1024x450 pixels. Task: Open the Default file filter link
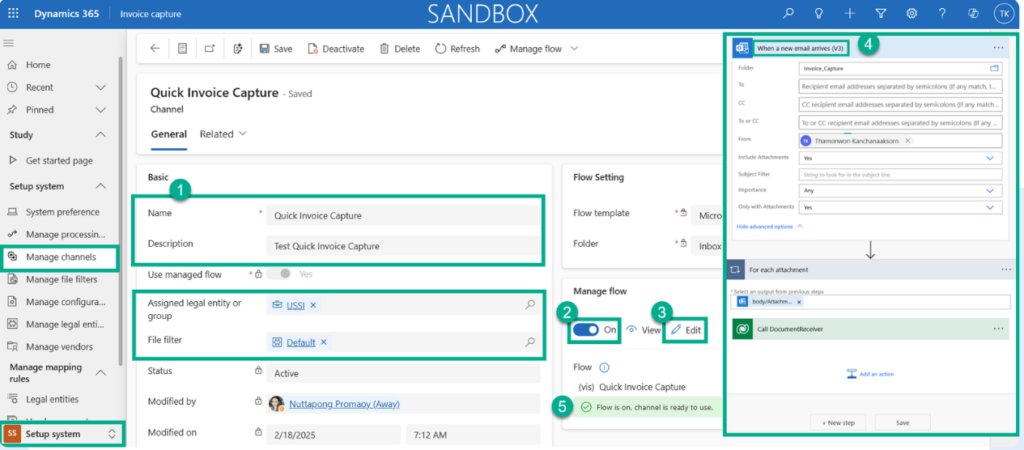[301, 342]
